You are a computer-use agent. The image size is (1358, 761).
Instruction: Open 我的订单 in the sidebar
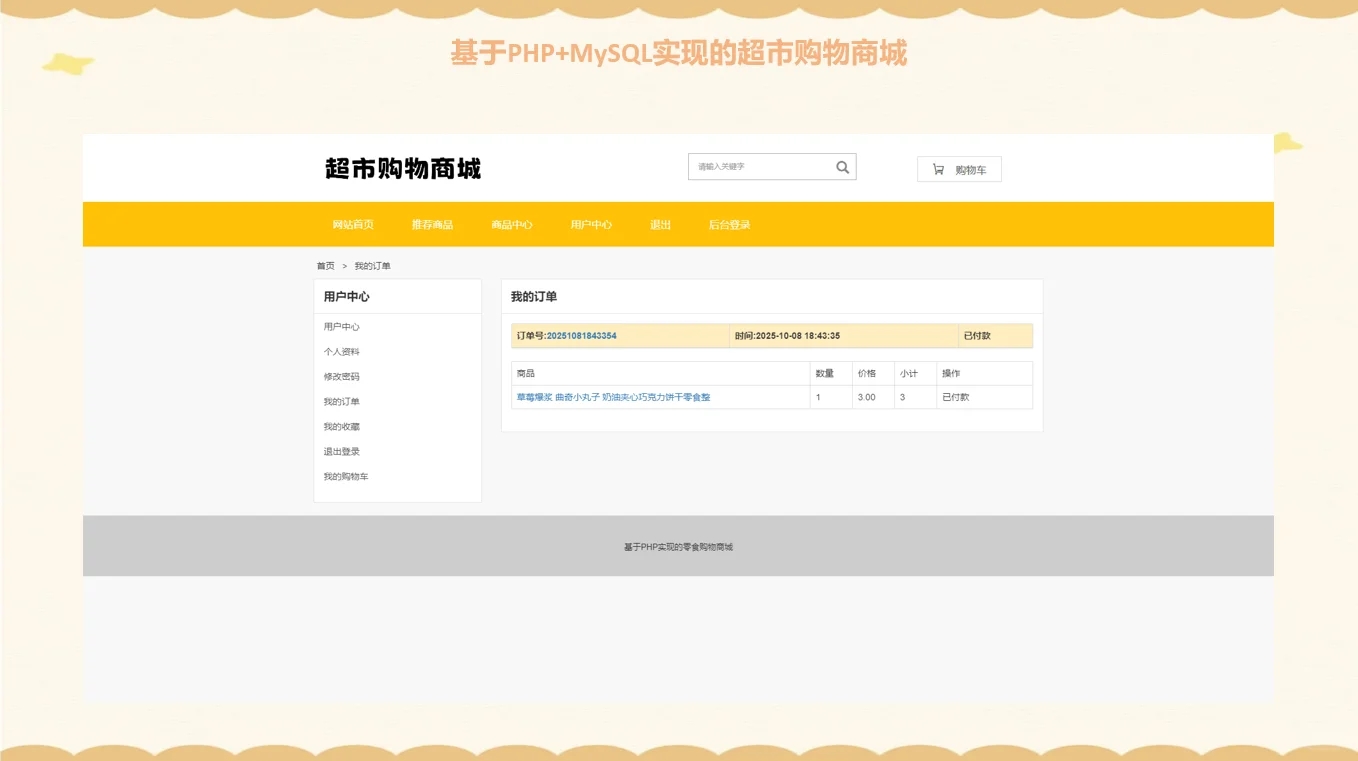coord(340,401)
